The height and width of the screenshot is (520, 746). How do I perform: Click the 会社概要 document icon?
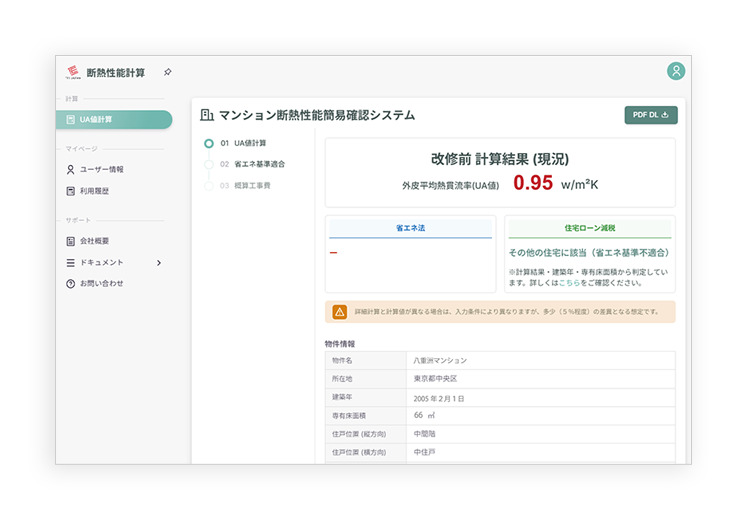[70, 241]
